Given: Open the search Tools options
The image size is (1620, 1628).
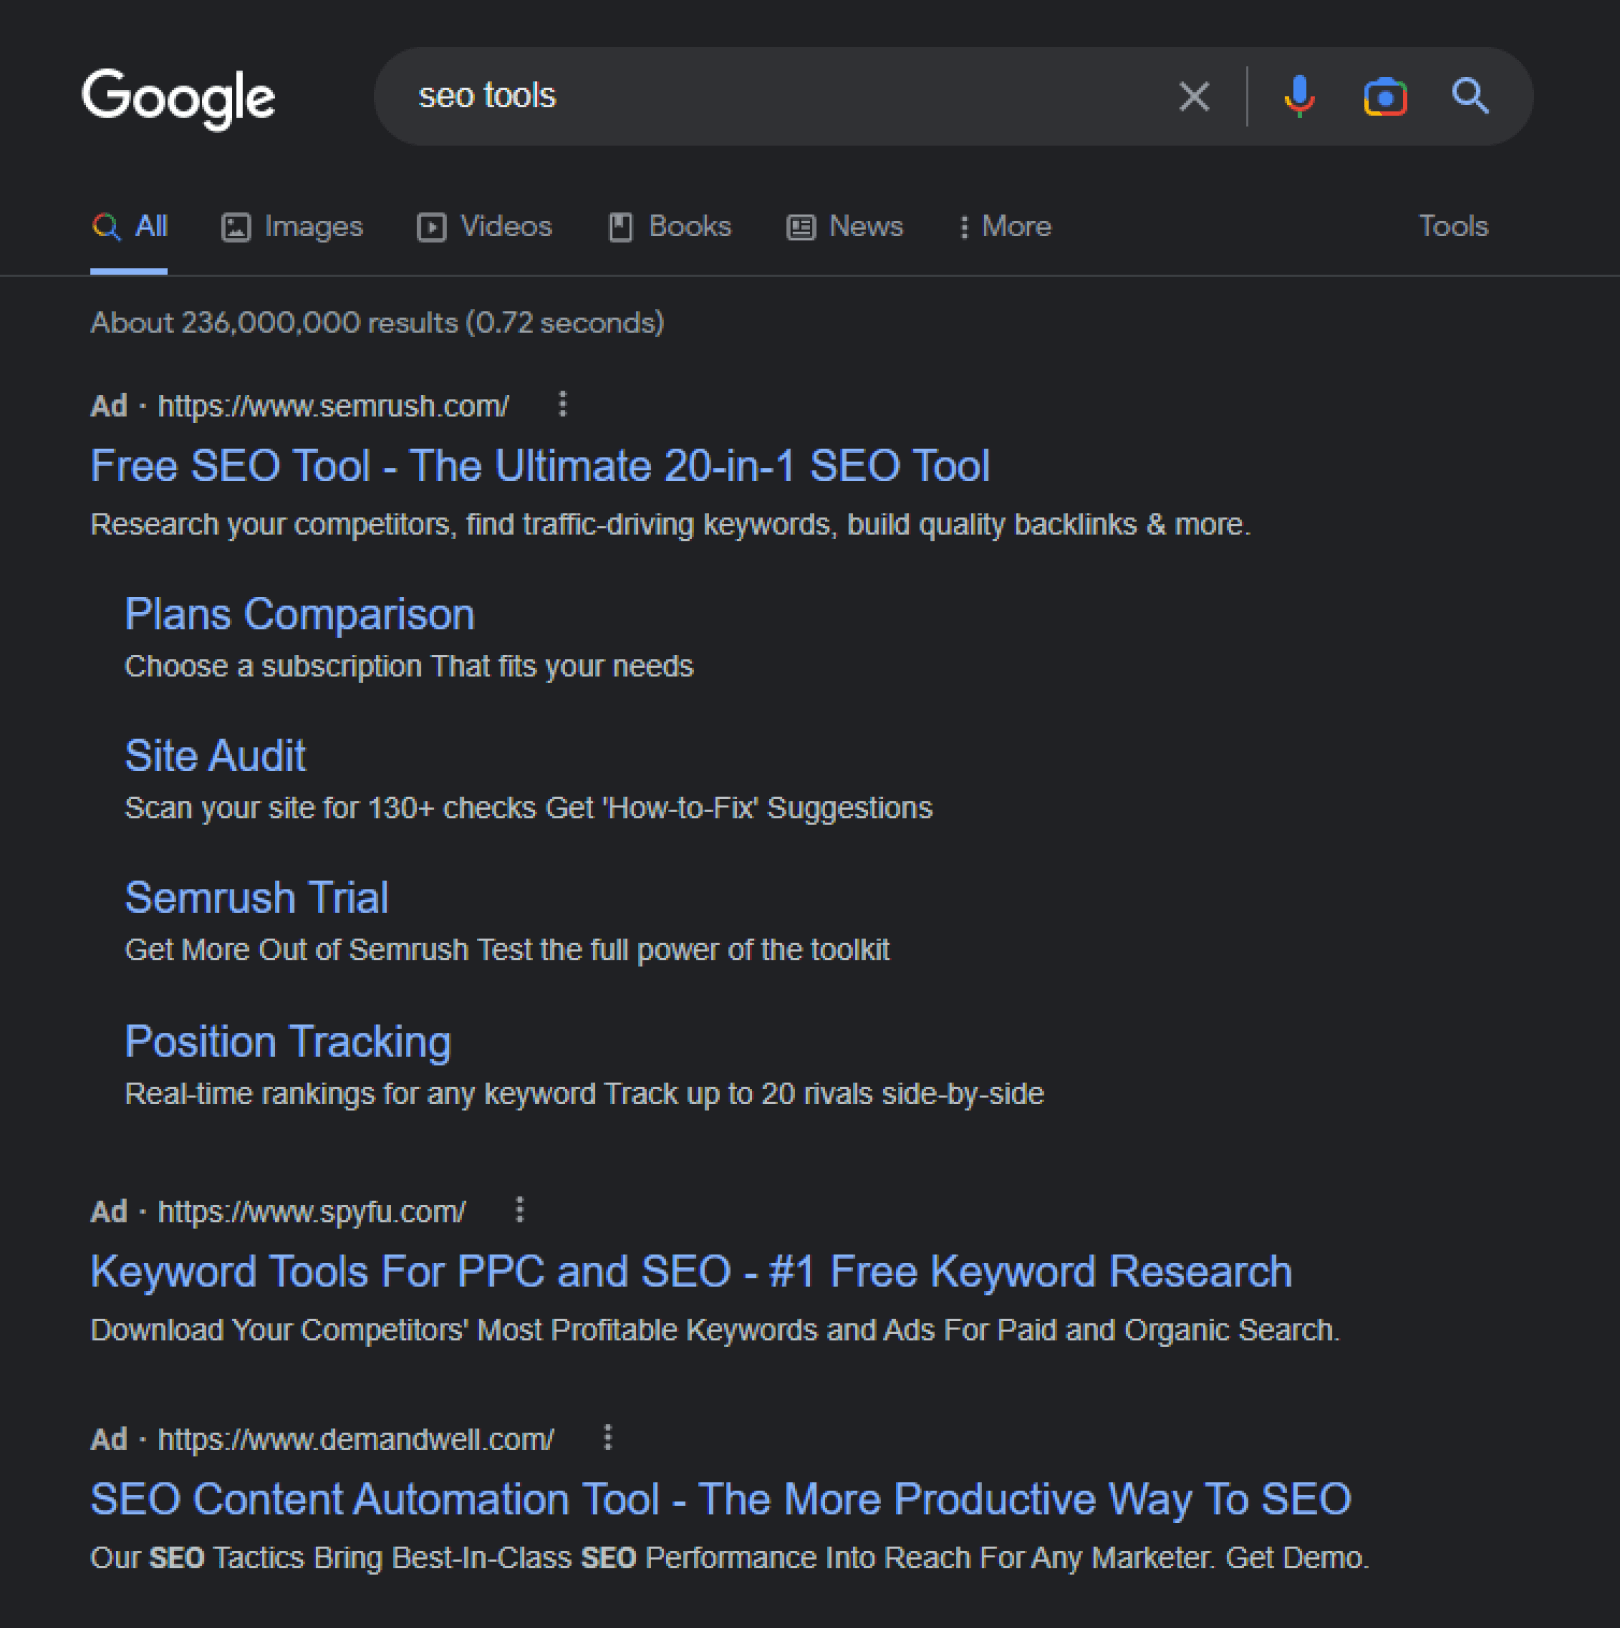Looking at the screenshot, I should point(1453,227).
